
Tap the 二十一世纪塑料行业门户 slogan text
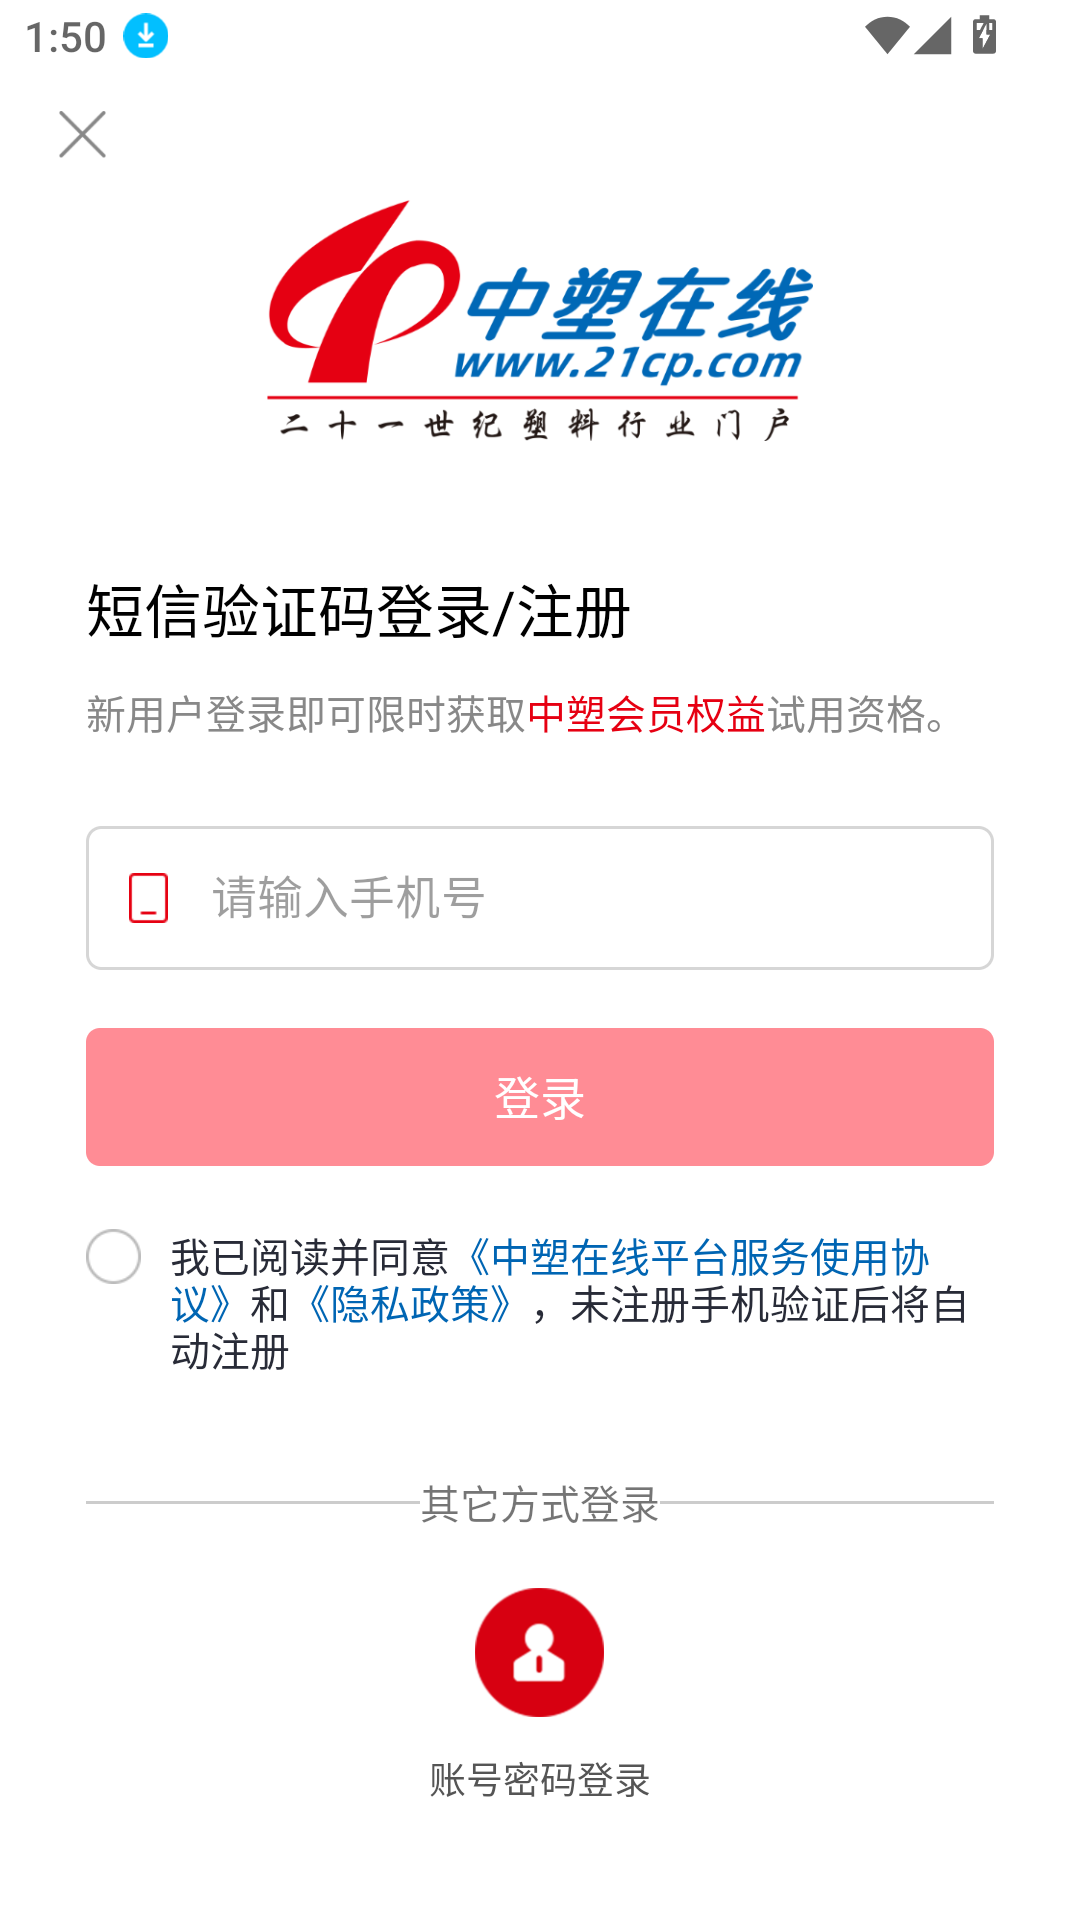click(535, 425)
